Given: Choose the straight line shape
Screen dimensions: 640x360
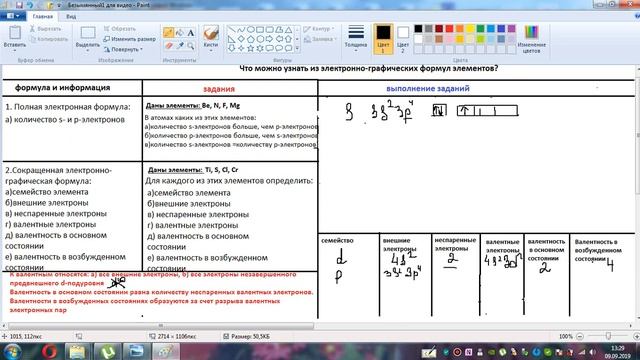Looking at the screenshot, I should click(x=231, y=30).
